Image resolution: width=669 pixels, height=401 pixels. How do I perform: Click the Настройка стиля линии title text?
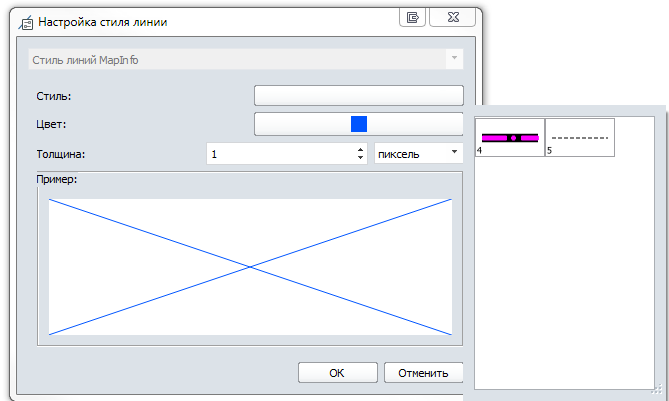(x=100, y=22)
